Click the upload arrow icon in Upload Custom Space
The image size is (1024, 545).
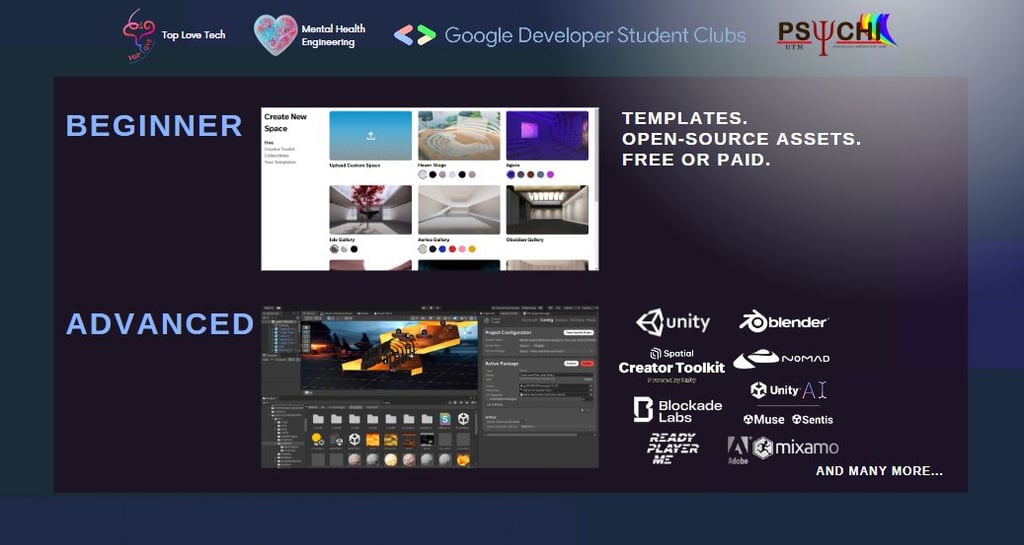click(x=371, y=136)
